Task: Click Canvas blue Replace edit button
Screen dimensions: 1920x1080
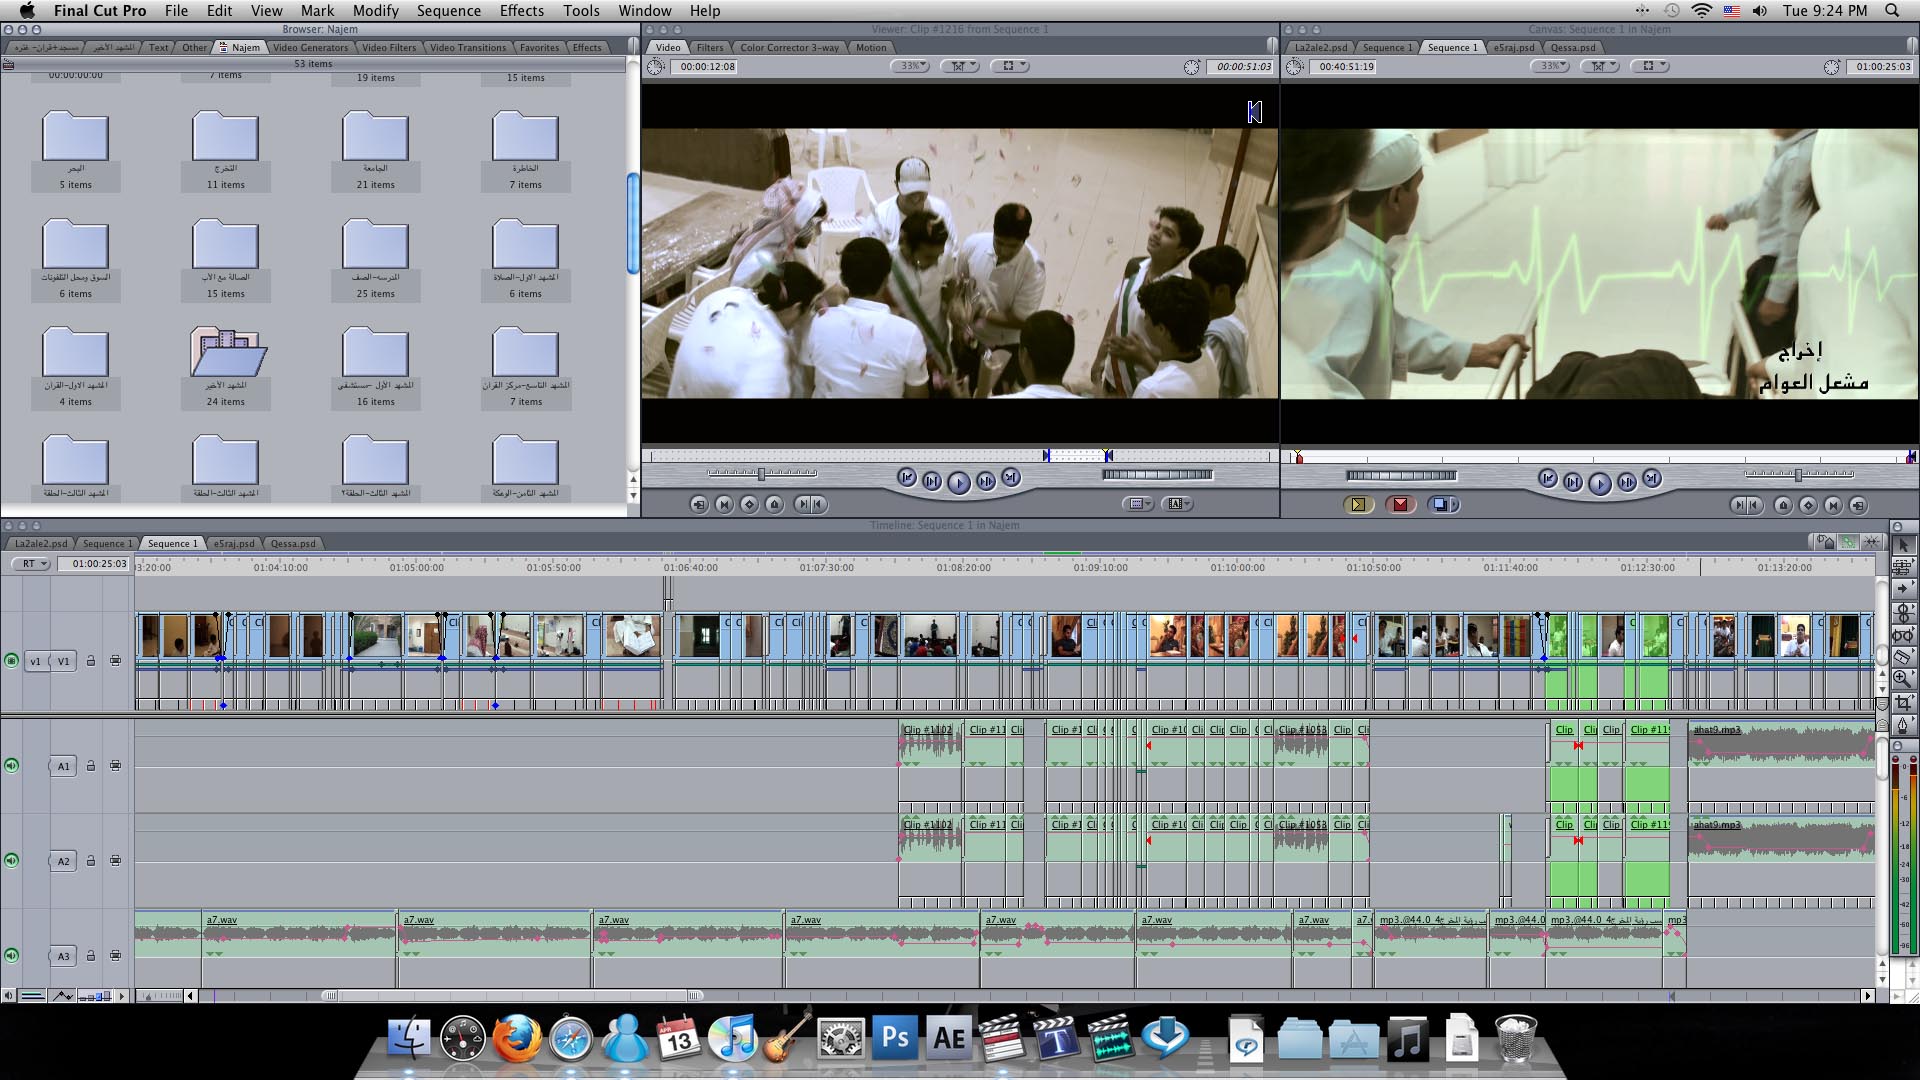Action: 1442,505
